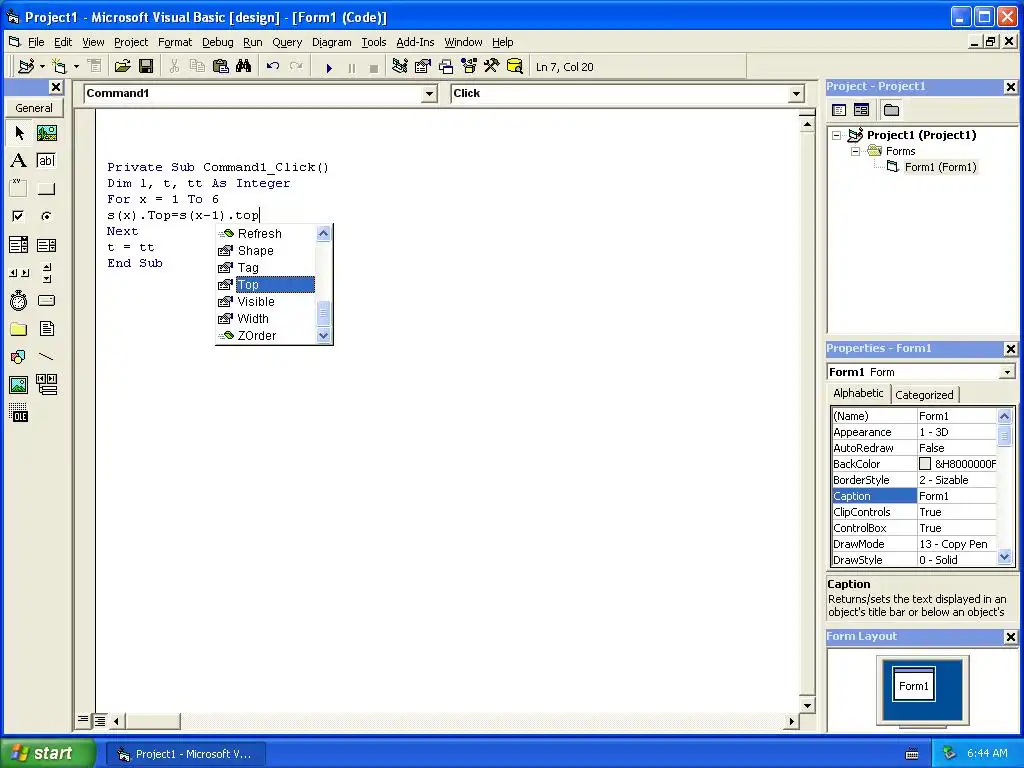Image resolution: width=1024 pixels, height=768 pixels.
Task: Switch to Procedure View at code window bottom
Action: click(x=83, y=720)
